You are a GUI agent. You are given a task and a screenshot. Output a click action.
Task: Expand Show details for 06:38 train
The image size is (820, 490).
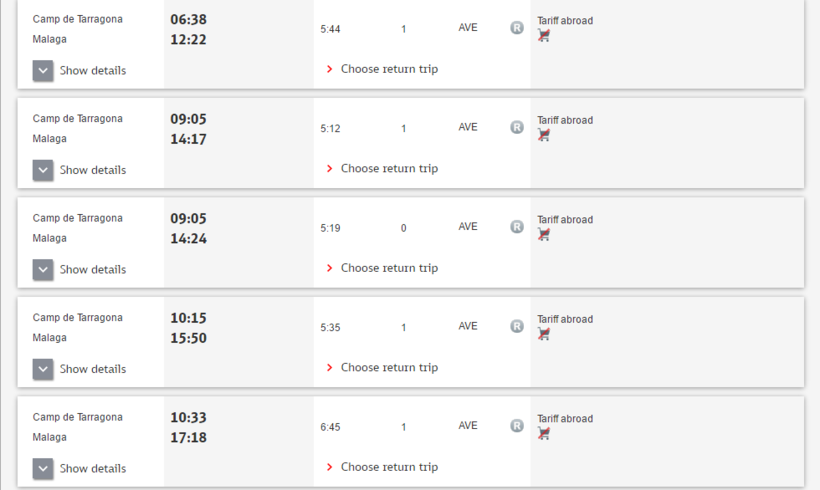point(43,71)
